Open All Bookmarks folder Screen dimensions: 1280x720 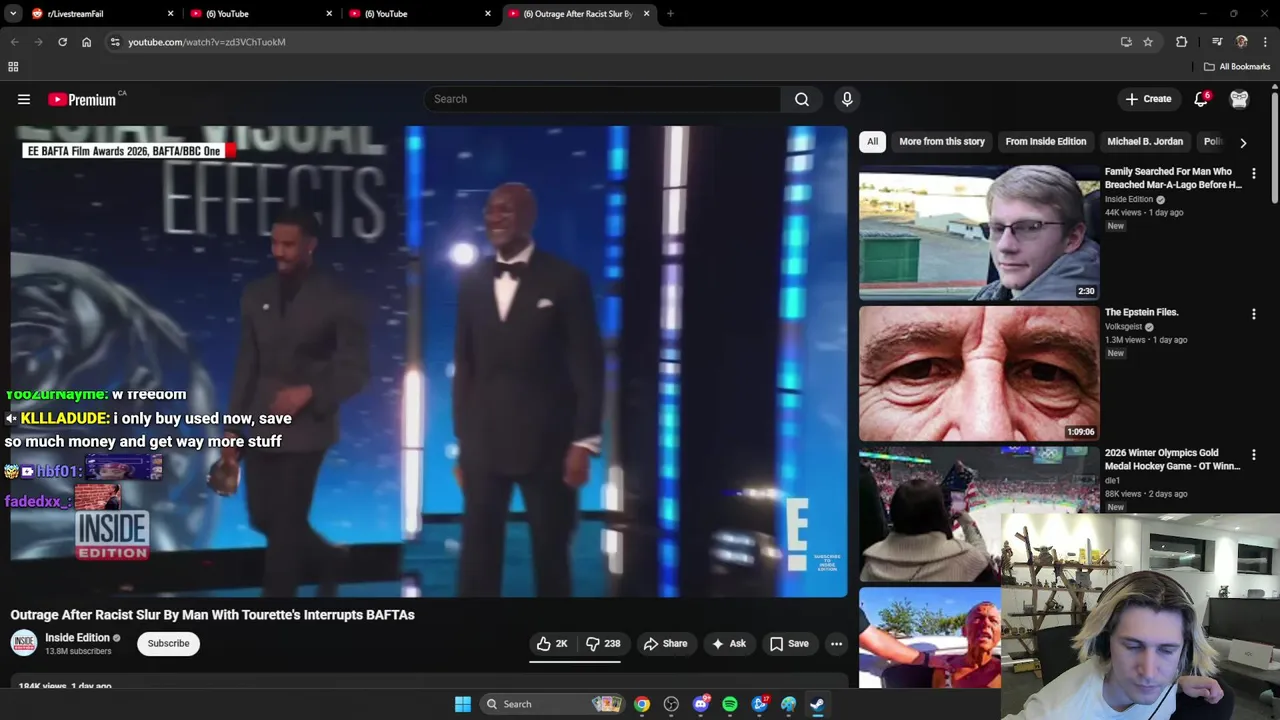pyautogui.click(x=1237, y=67)
